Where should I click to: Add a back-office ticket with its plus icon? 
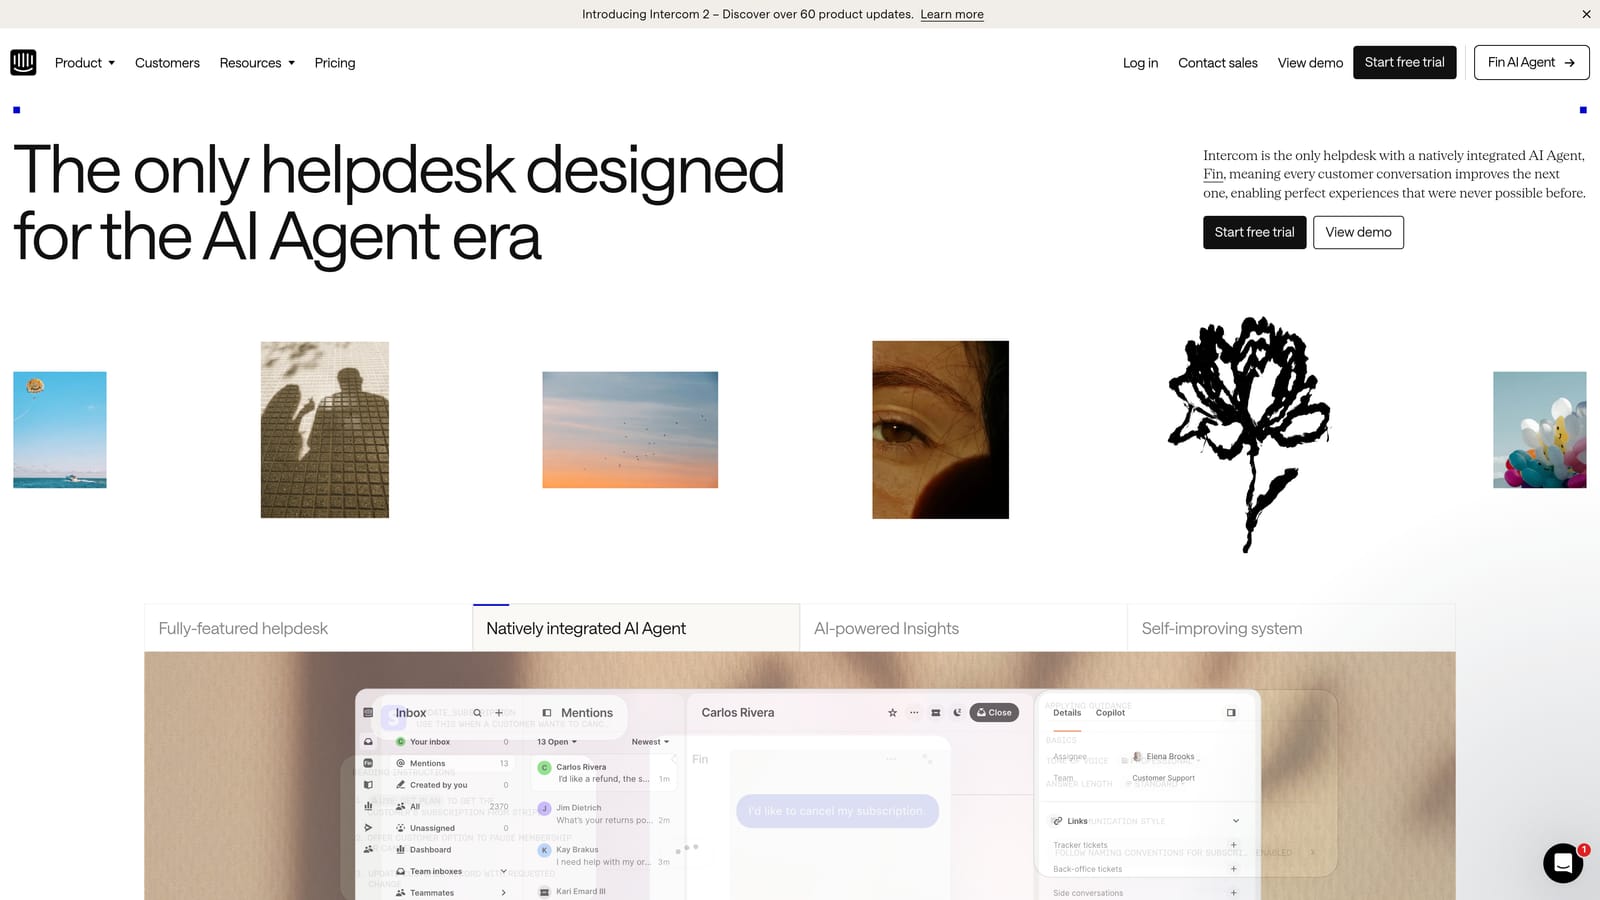pos(1233,869)
